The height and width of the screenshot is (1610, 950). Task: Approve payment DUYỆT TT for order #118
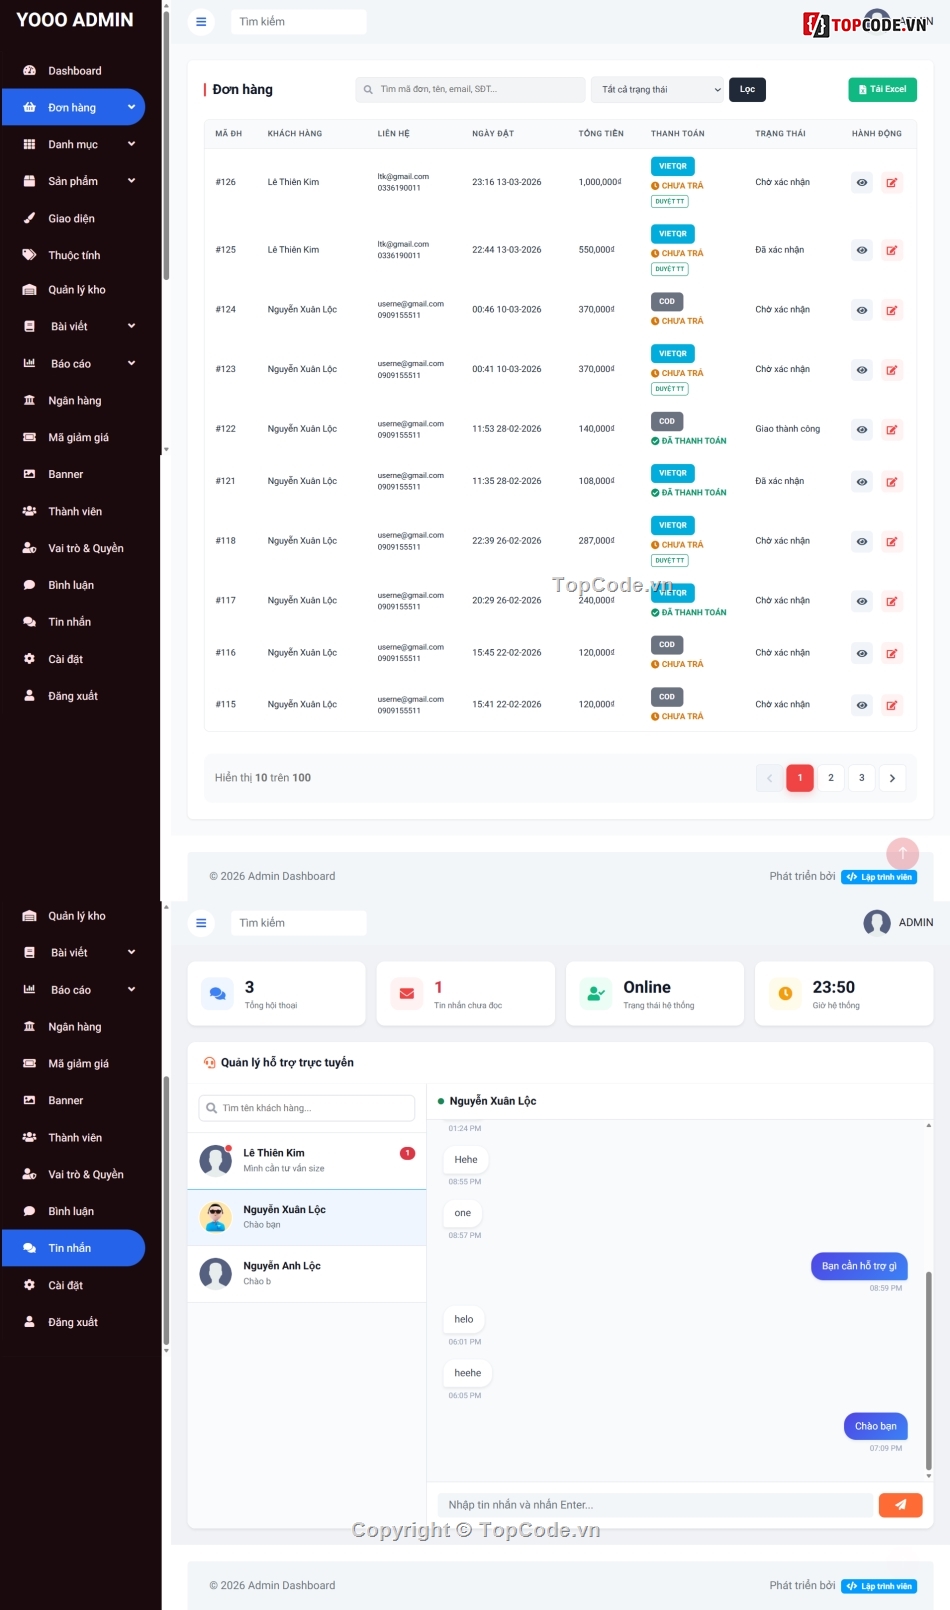pyautogui.click(x=670, y=560)
